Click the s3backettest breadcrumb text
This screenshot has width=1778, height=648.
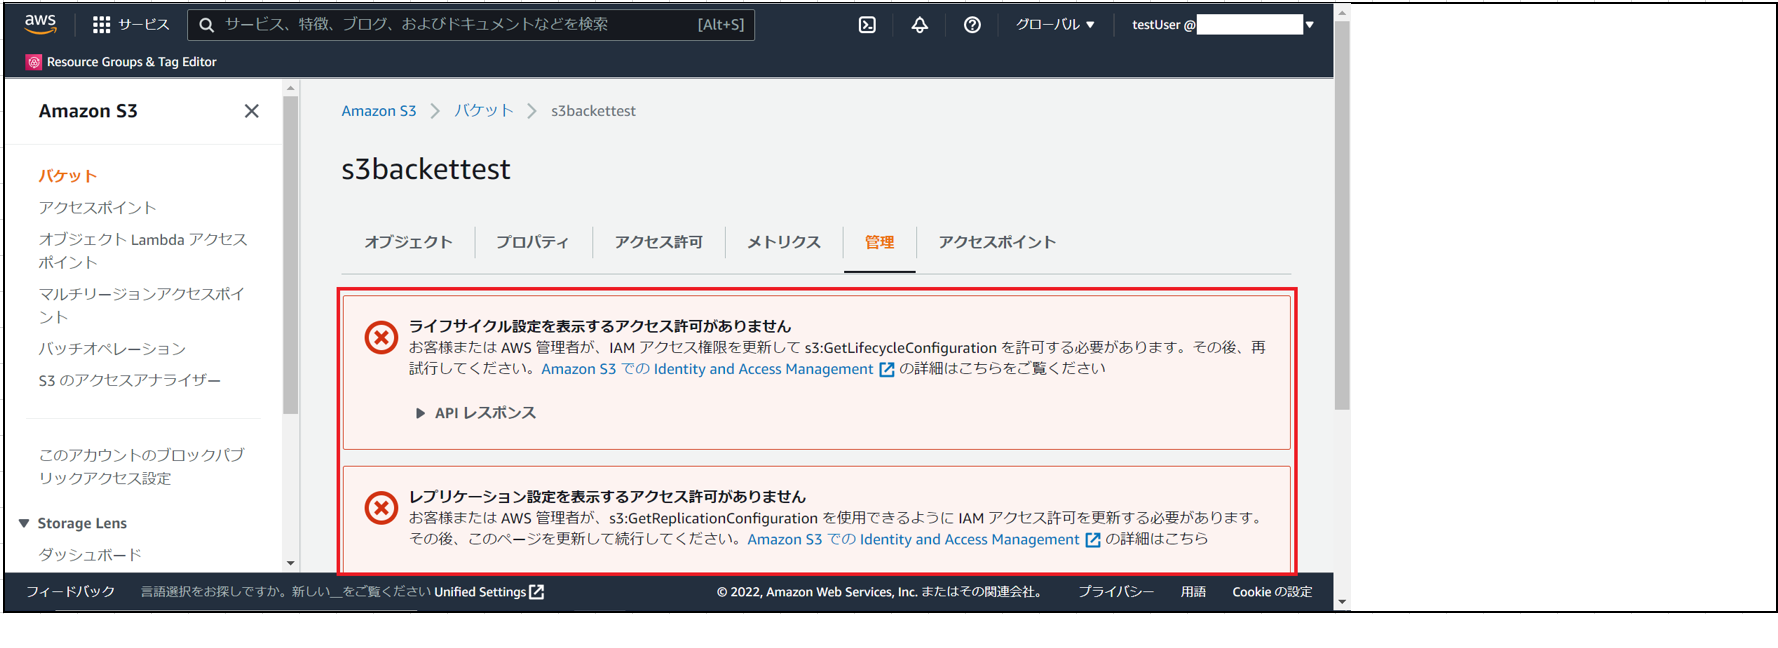593,111
